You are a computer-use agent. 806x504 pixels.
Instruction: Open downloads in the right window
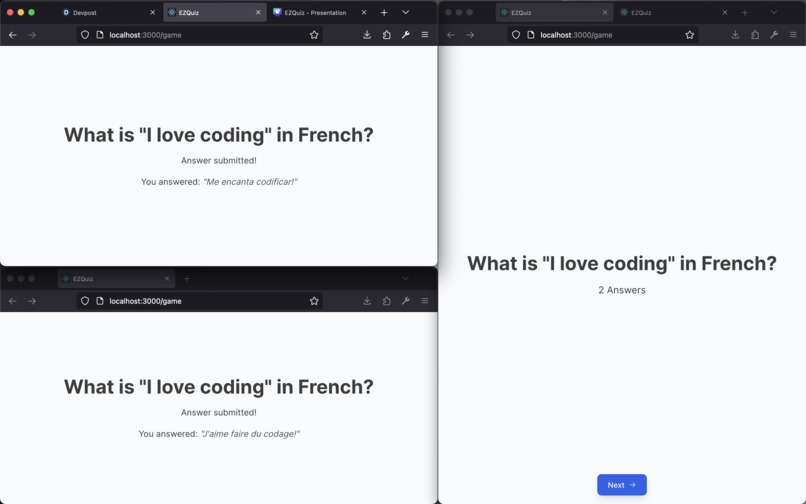736,35
